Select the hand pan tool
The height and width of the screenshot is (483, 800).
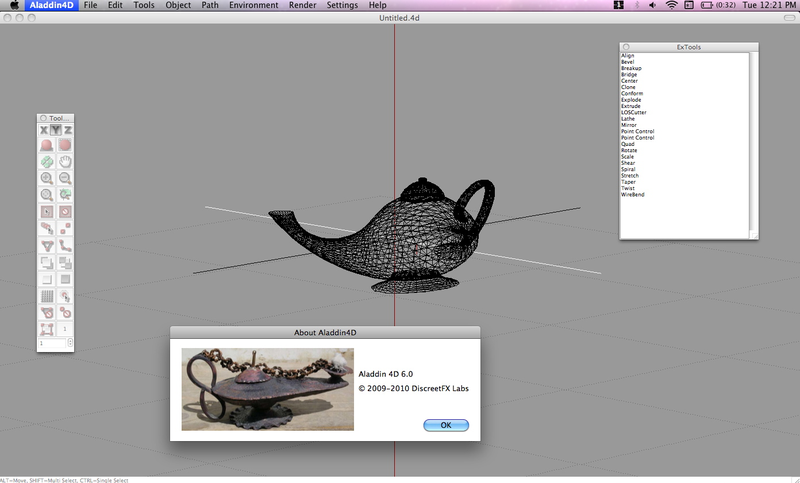tap(65, 161)
